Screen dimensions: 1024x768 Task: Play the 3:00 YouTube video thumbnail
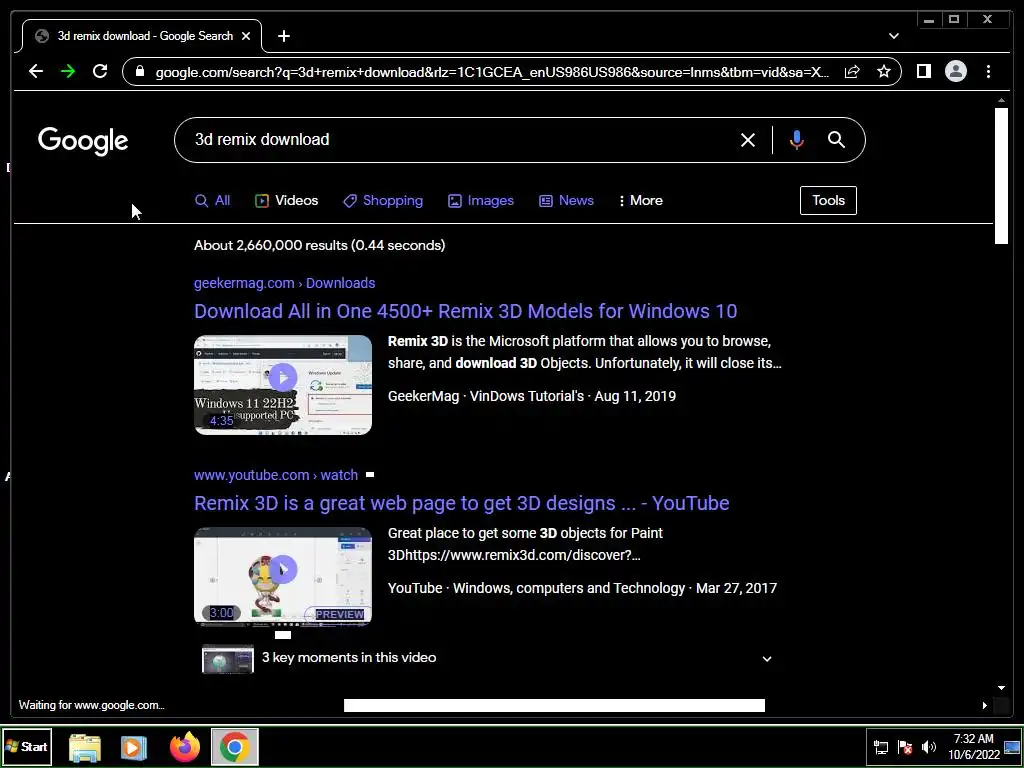283,577
